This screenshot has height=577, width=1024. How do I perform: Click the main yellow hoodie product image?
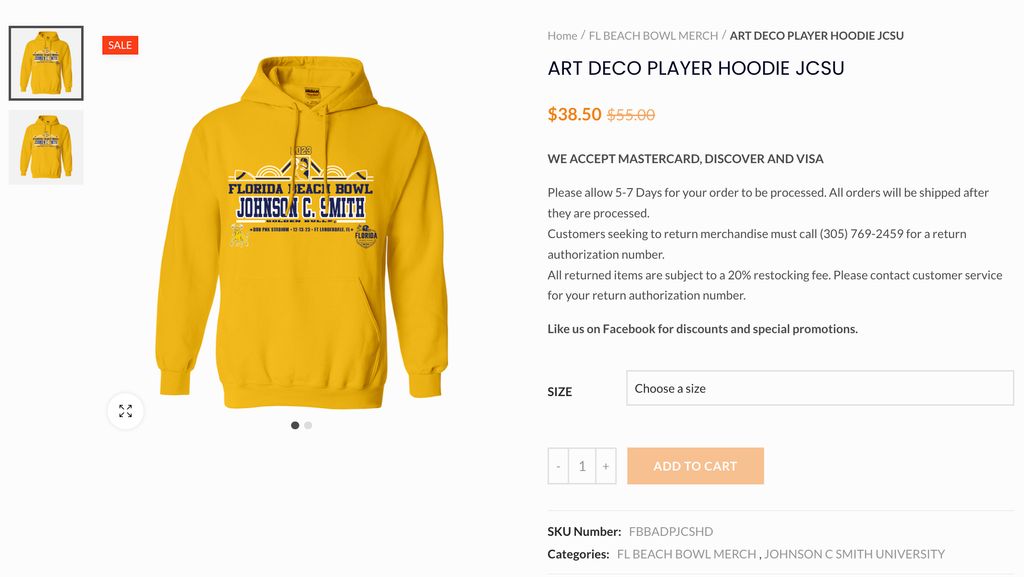coord(301,230)
